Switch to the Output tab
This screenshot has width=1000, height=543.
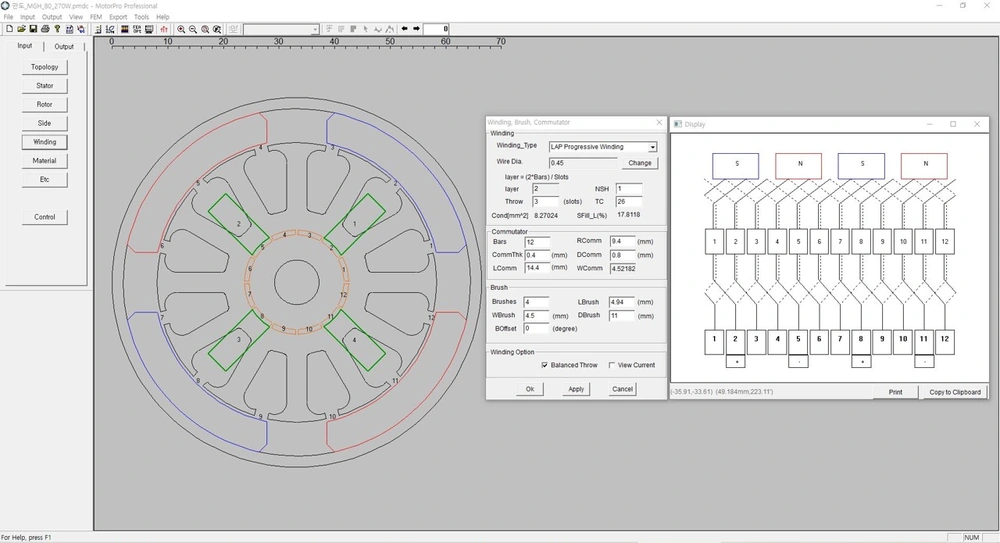pyautogui.click(x=64, y=47)
